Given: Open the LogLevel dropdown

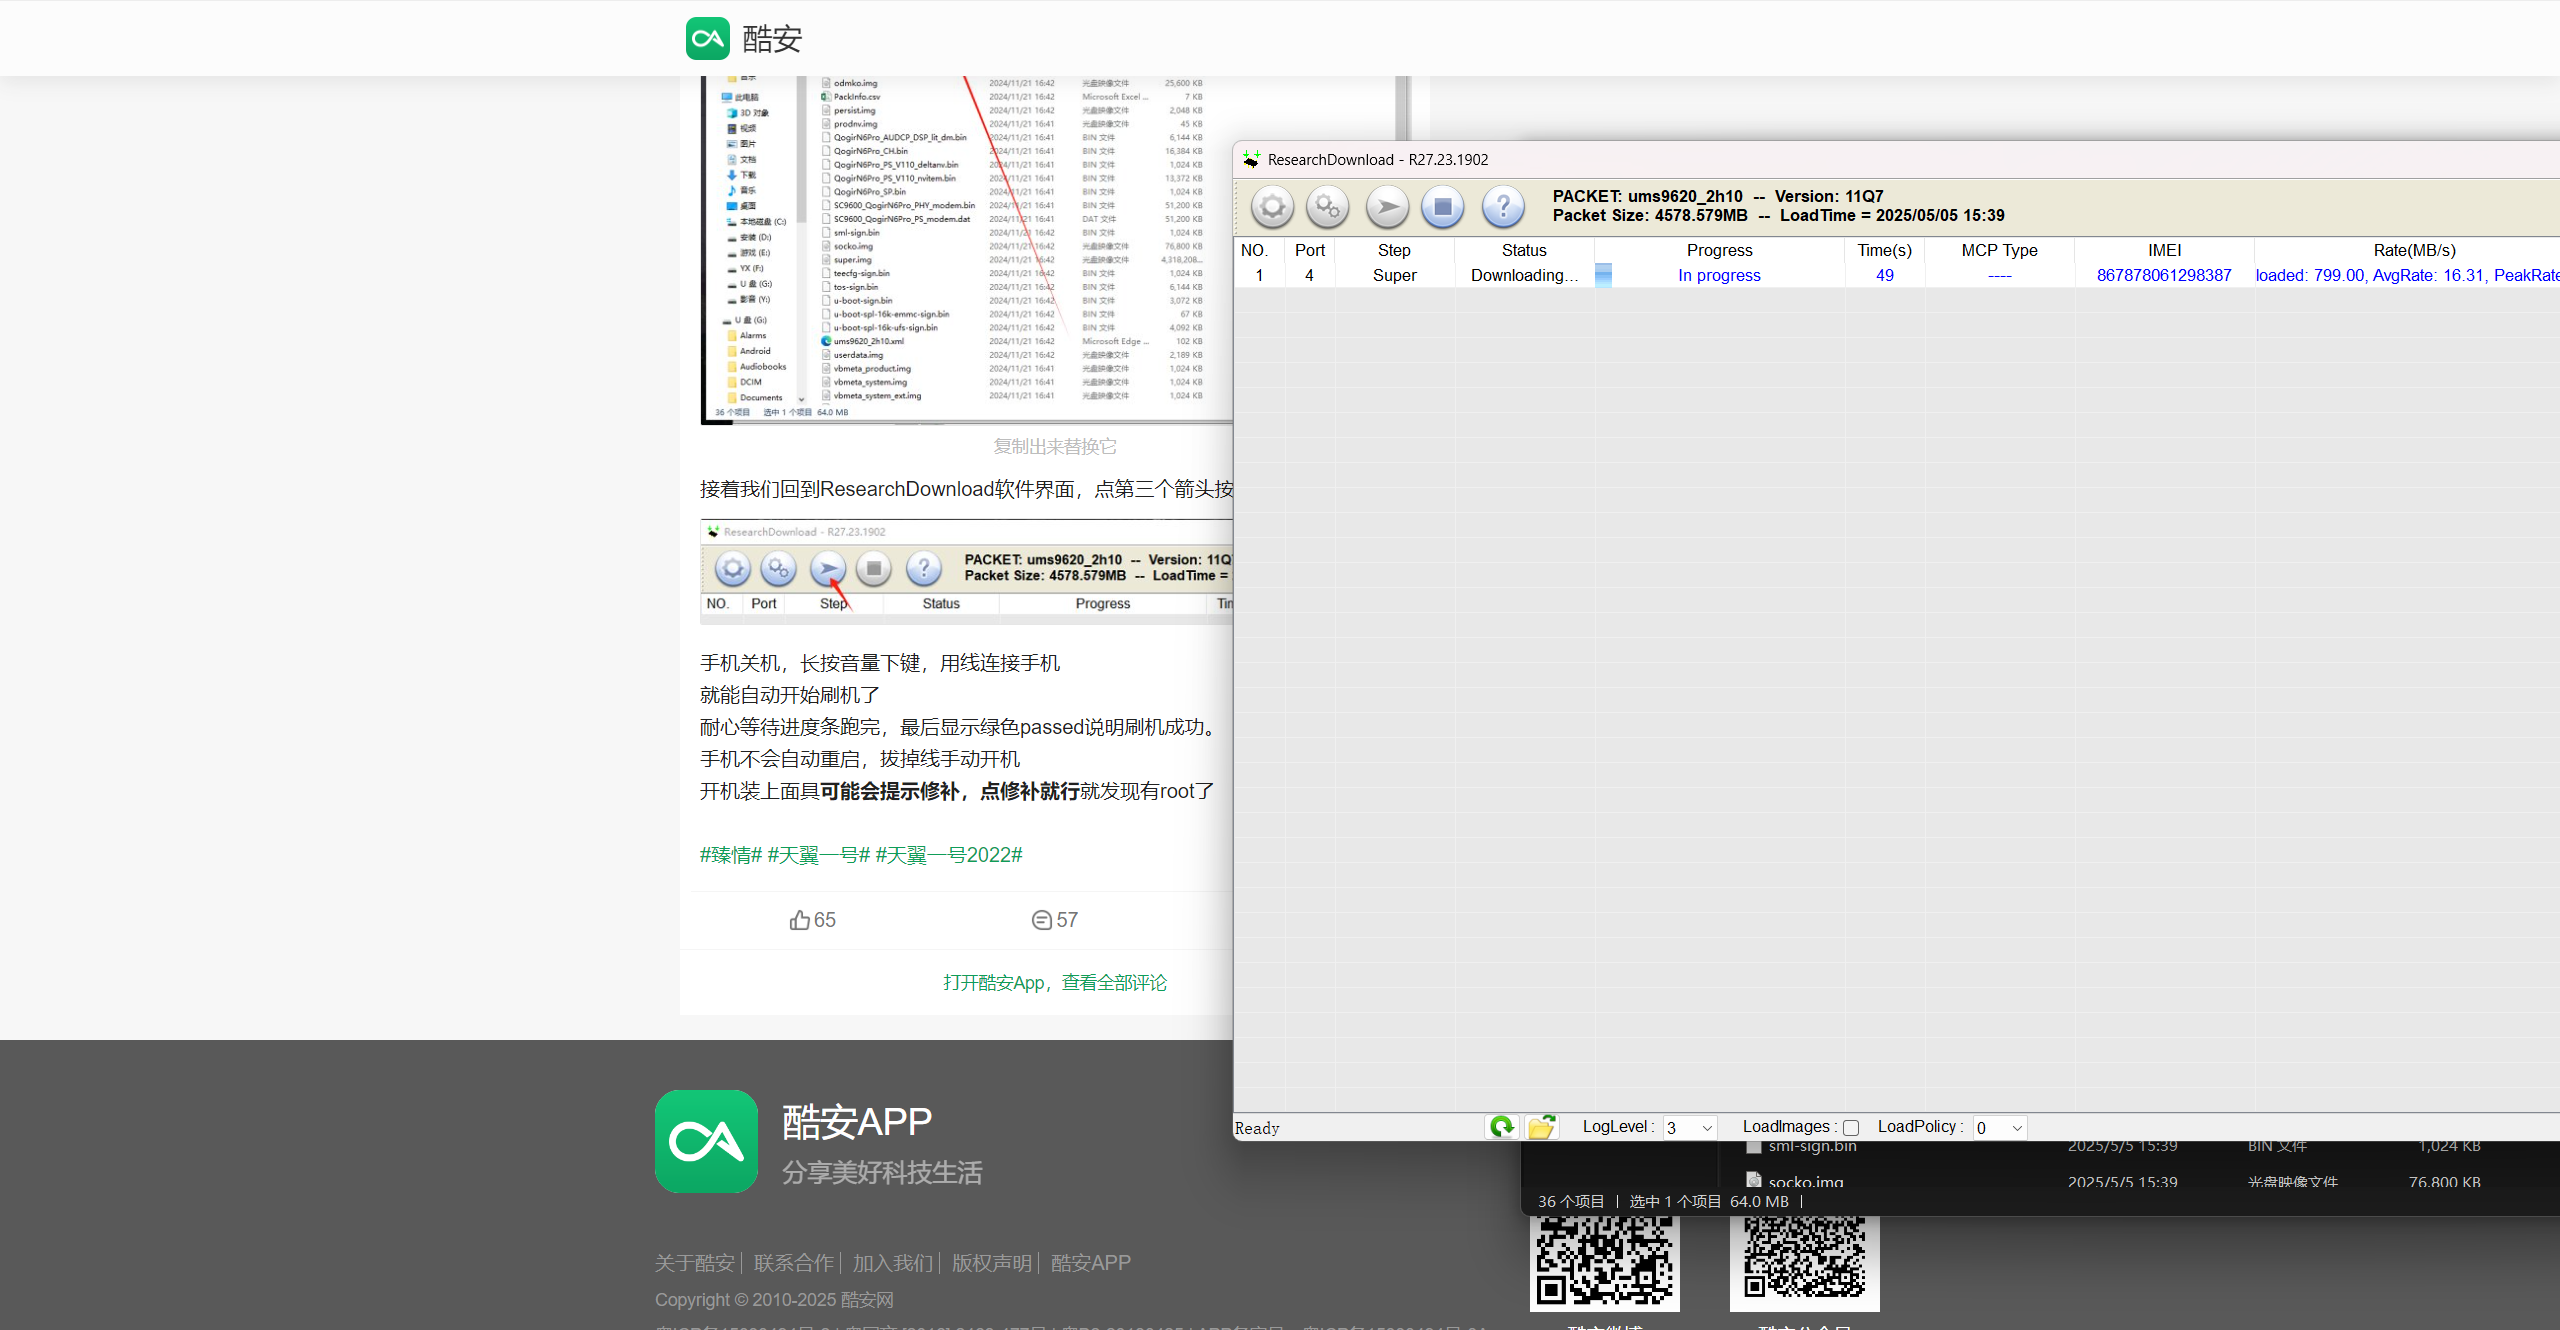Looking at the screenshot, I should pyautogui.click(x=1690, y=1127).
